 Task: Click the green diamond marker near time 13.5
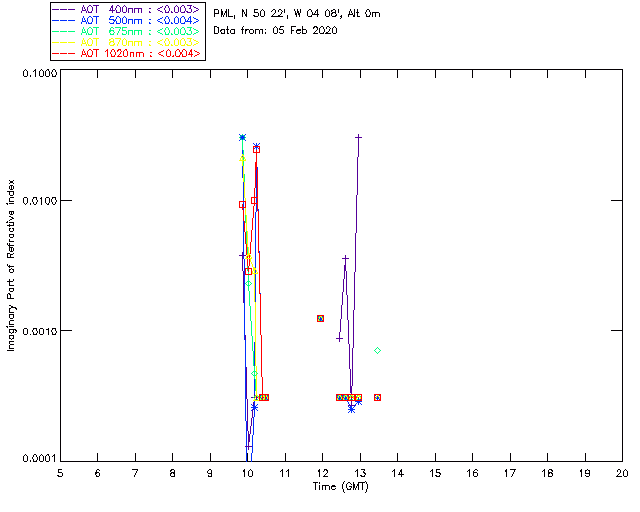point(378,351)
